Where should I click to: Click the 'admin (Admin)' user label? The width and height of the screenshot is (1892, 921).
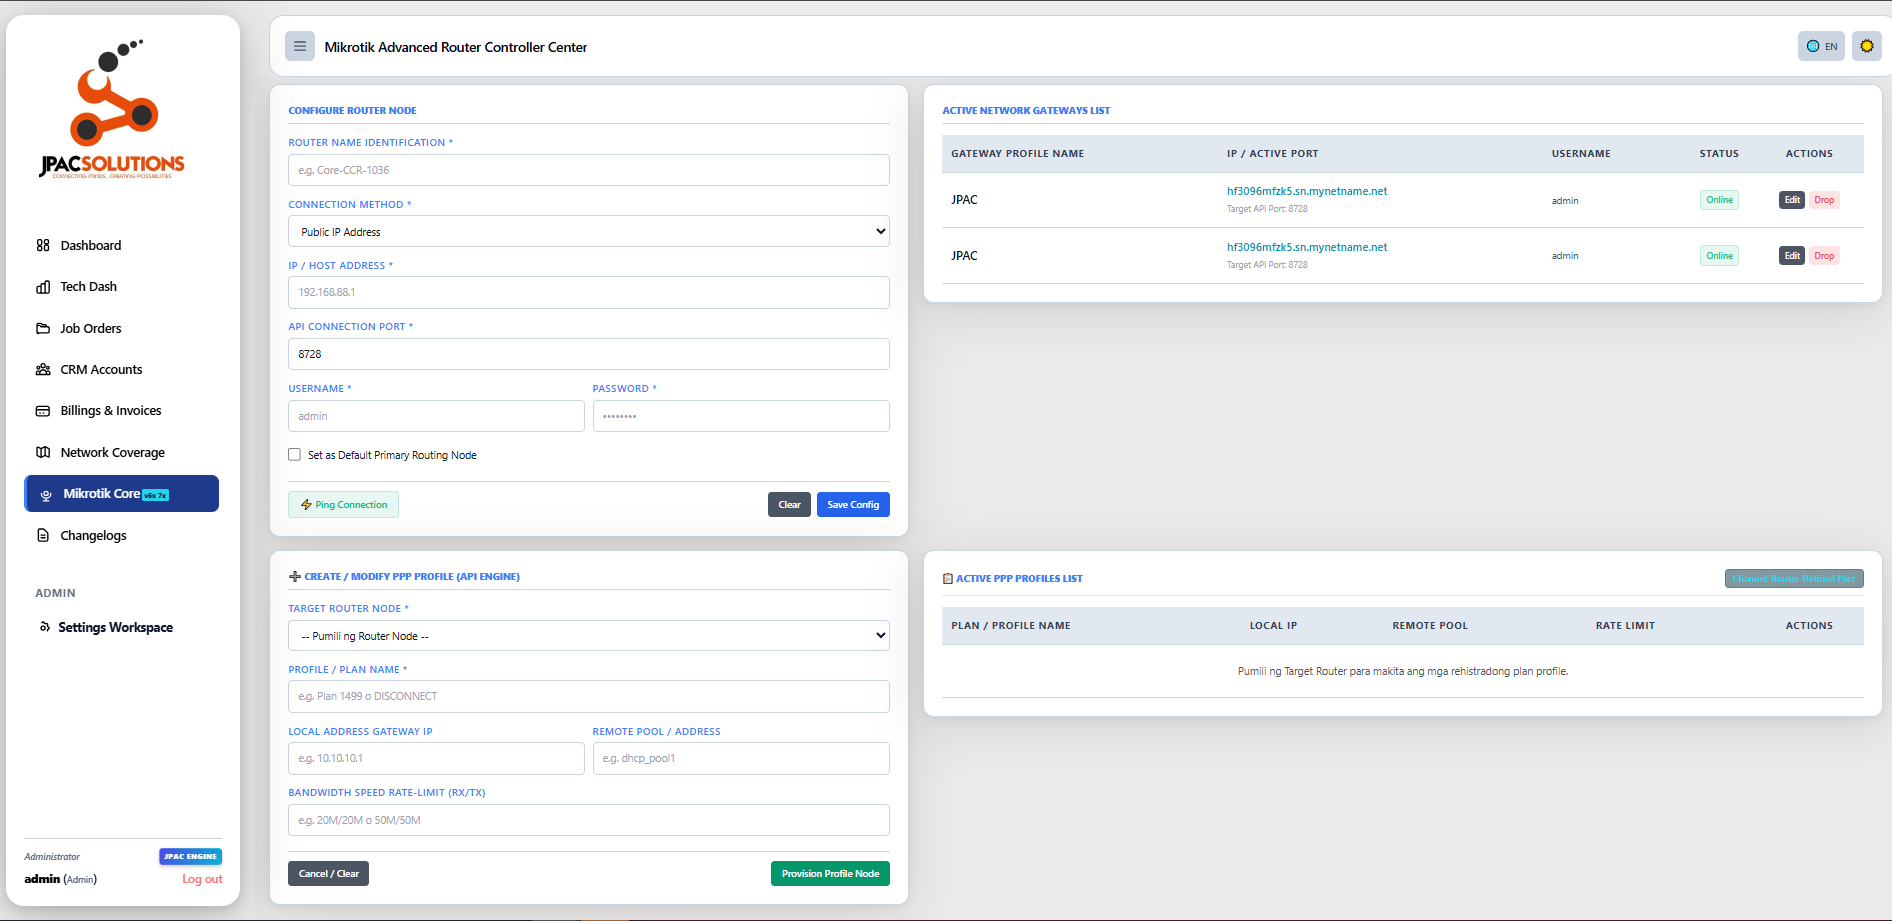coord(61,879)
